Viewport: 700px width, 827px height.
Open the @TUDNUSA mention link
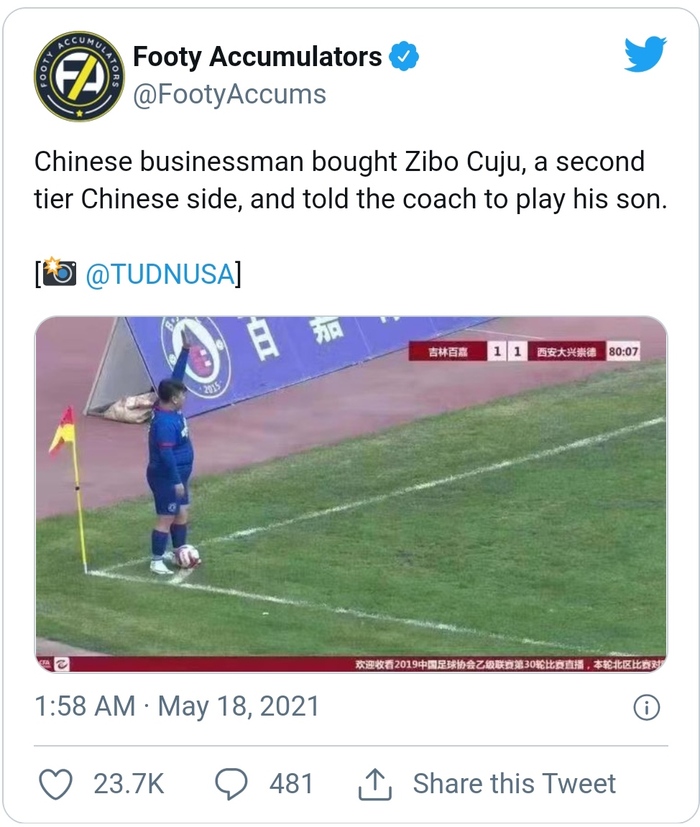pyautogui.click(x=159, y=274)
